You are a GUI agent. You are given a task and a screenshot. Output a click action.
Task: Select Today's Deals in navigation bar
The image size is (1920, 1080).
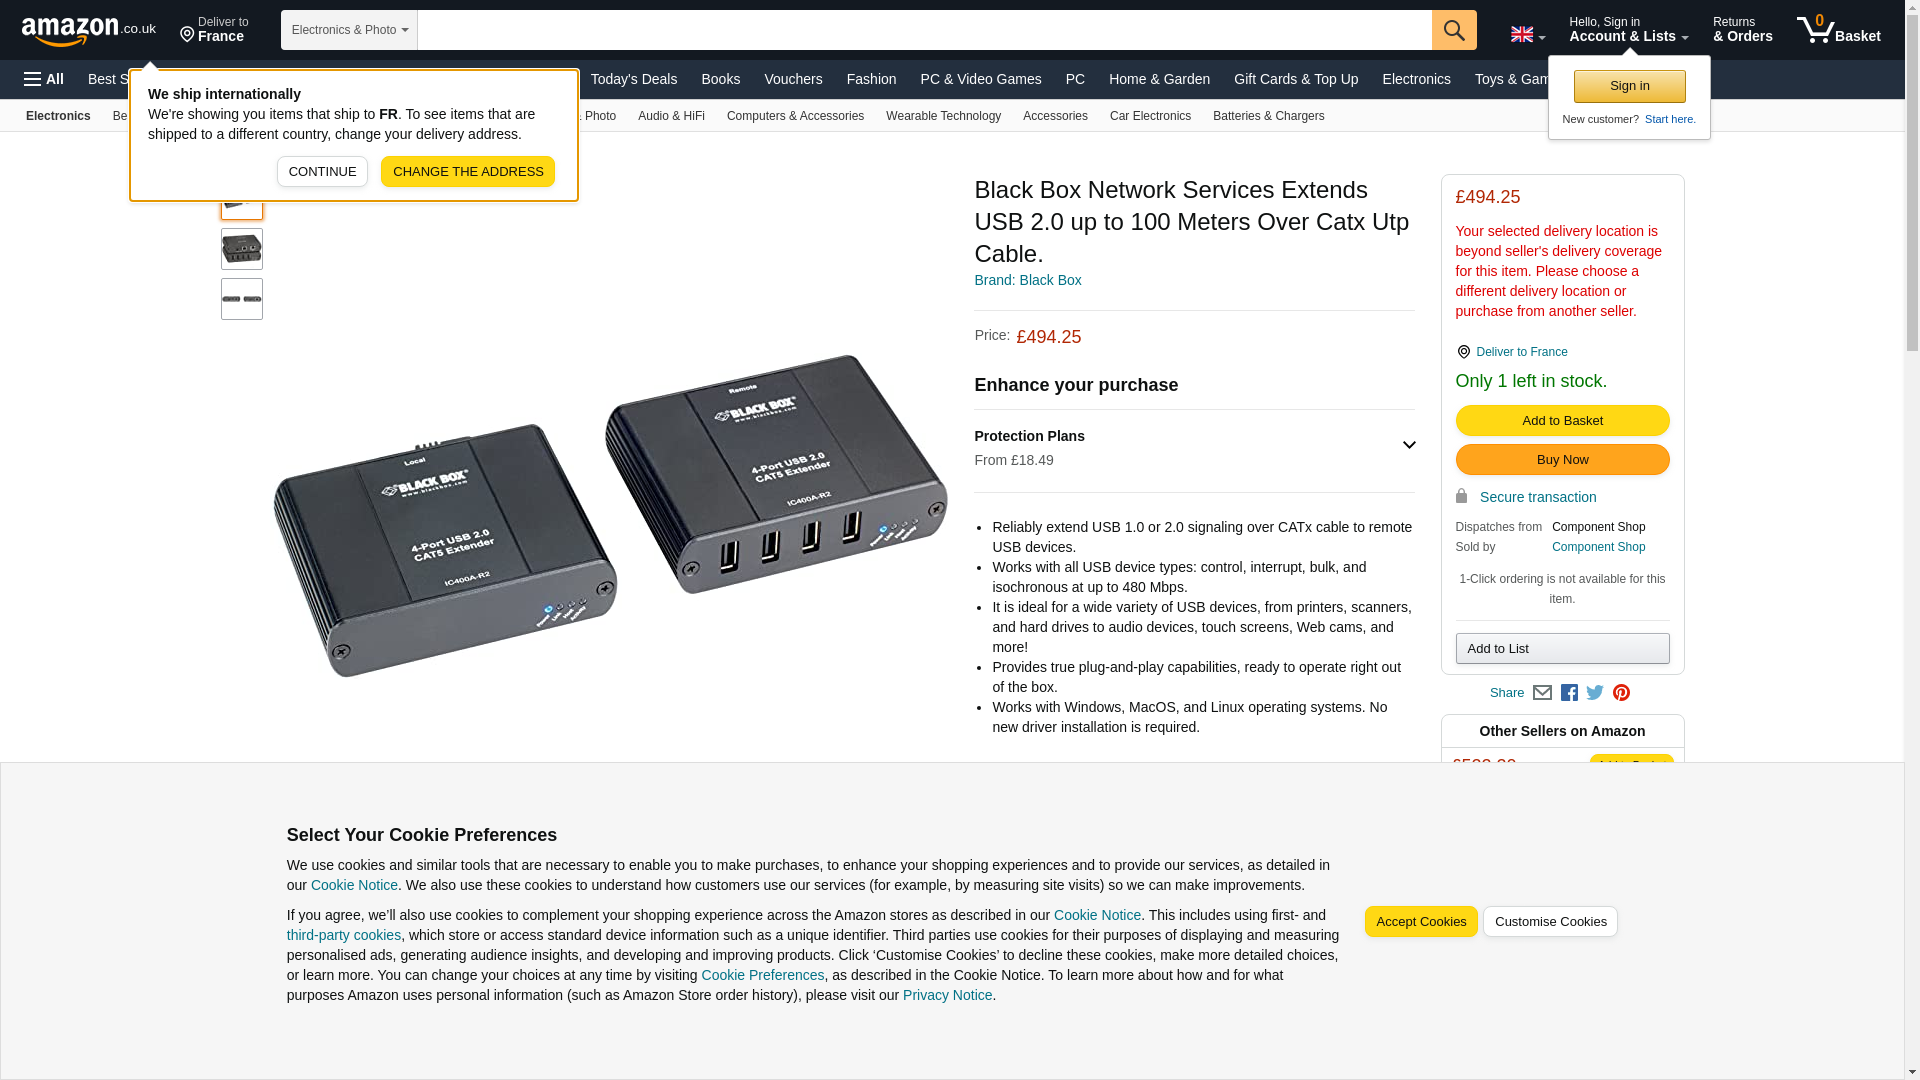click(633, 79)
